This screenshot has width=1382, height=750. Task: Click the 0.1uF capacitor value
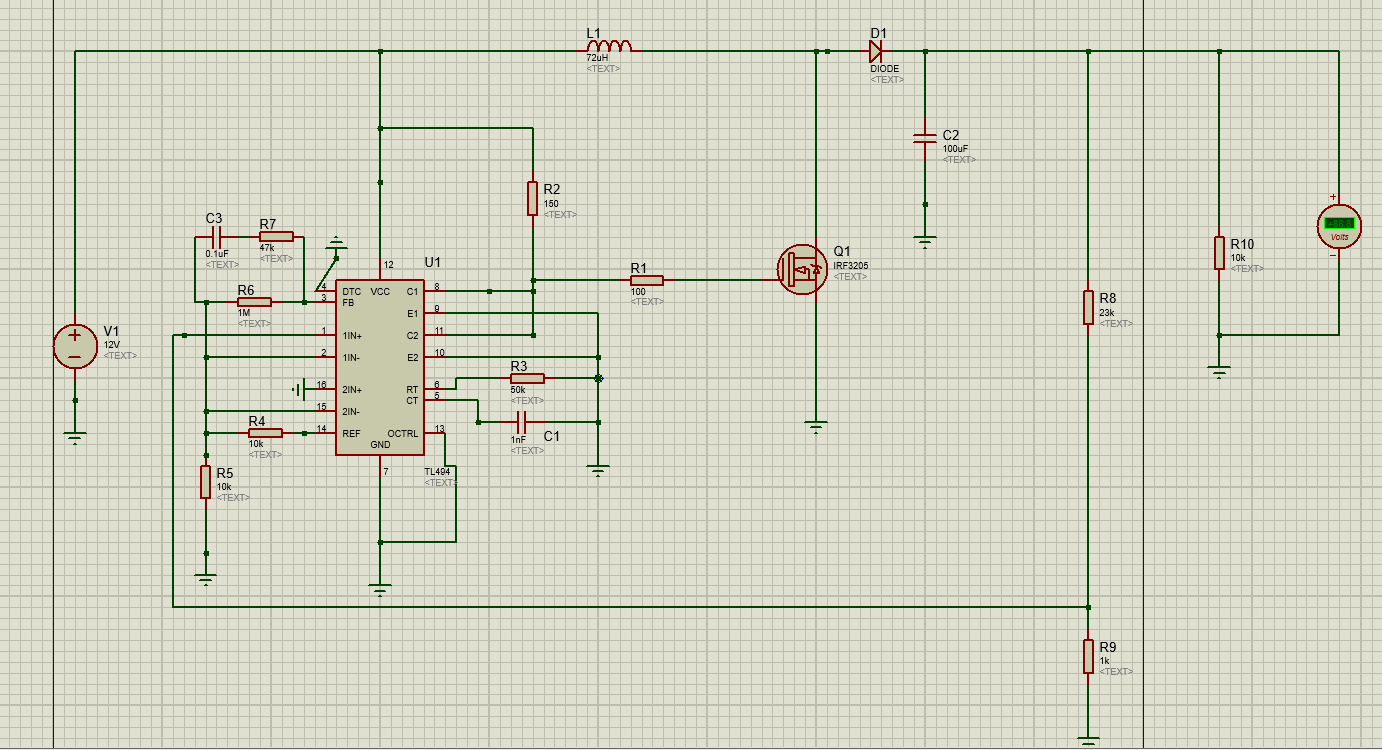217,254
